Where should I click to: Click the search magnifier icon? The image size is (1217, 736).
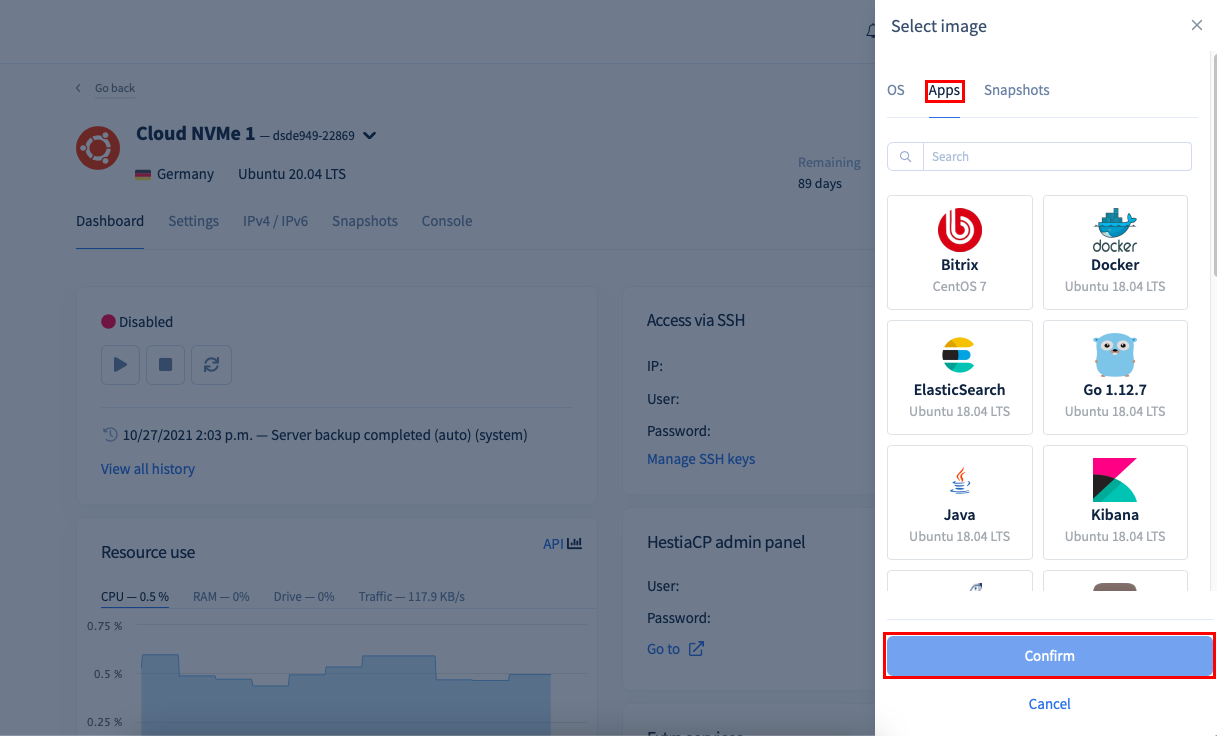tap(905, 157)
